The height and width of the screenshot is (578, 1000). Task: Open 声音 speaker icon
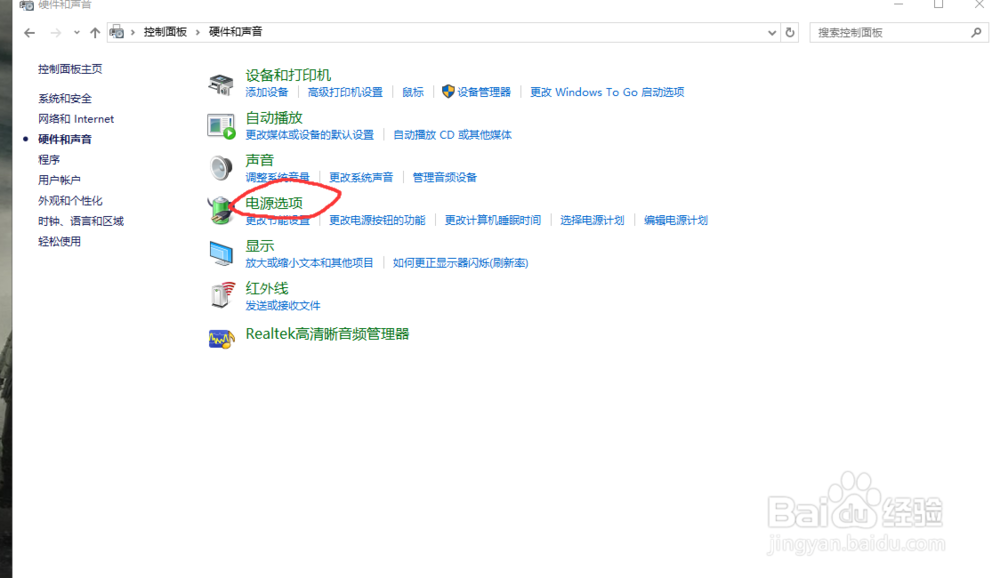click(x=222, y=166)
